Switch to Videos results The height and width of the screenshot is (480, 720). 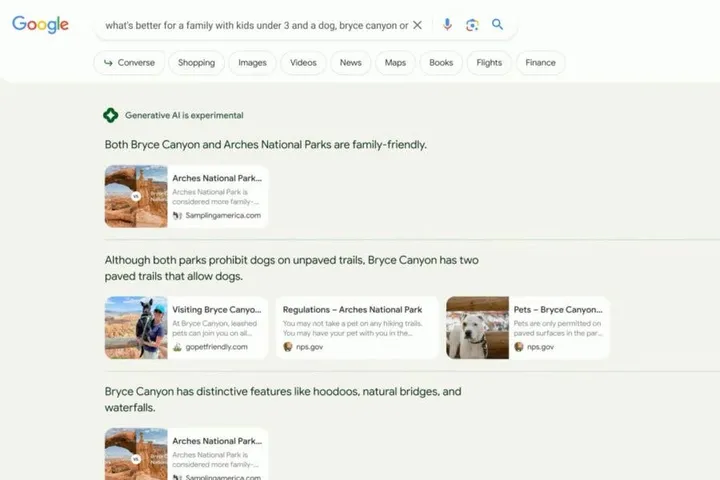(x=303, y=63)
